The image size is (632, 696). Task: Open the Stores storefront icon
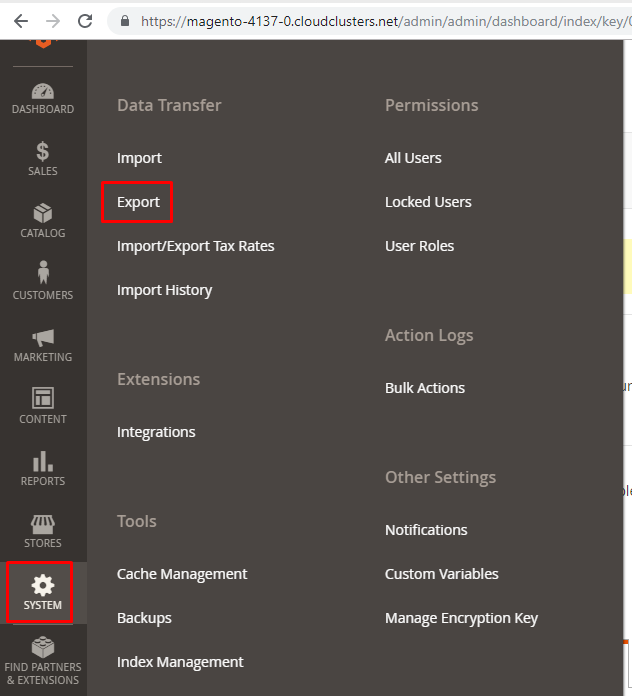pos(43,525)
